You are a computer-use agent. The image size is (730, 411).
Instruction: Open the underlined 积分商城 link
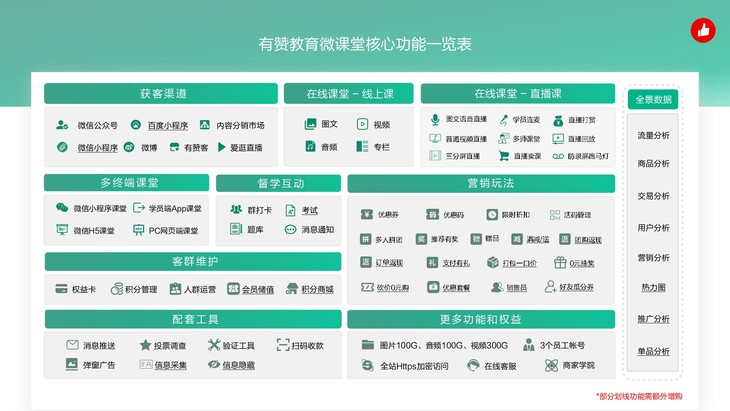[318, 289]
